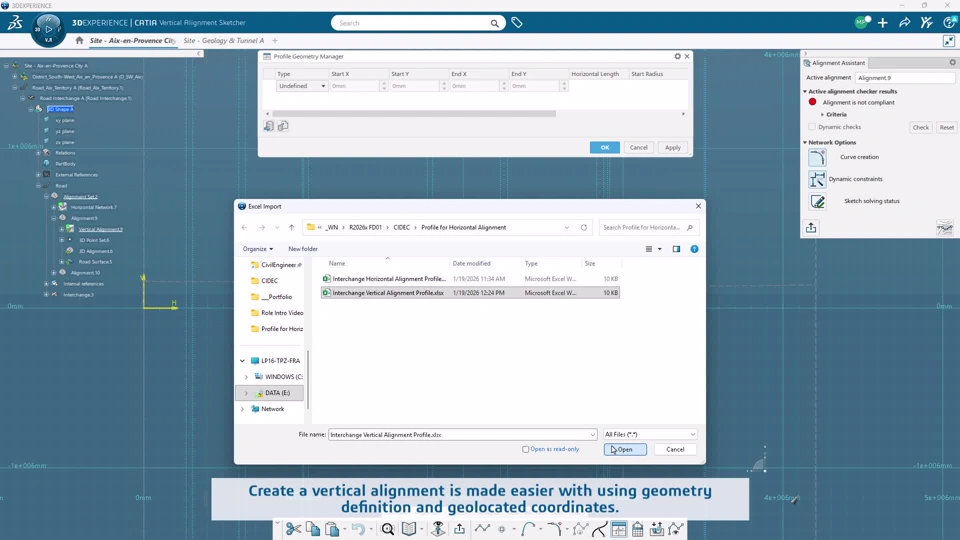Click the plus Add icon in top bar
This screenshot has height=540, width=960.
[x=882, y=23]
